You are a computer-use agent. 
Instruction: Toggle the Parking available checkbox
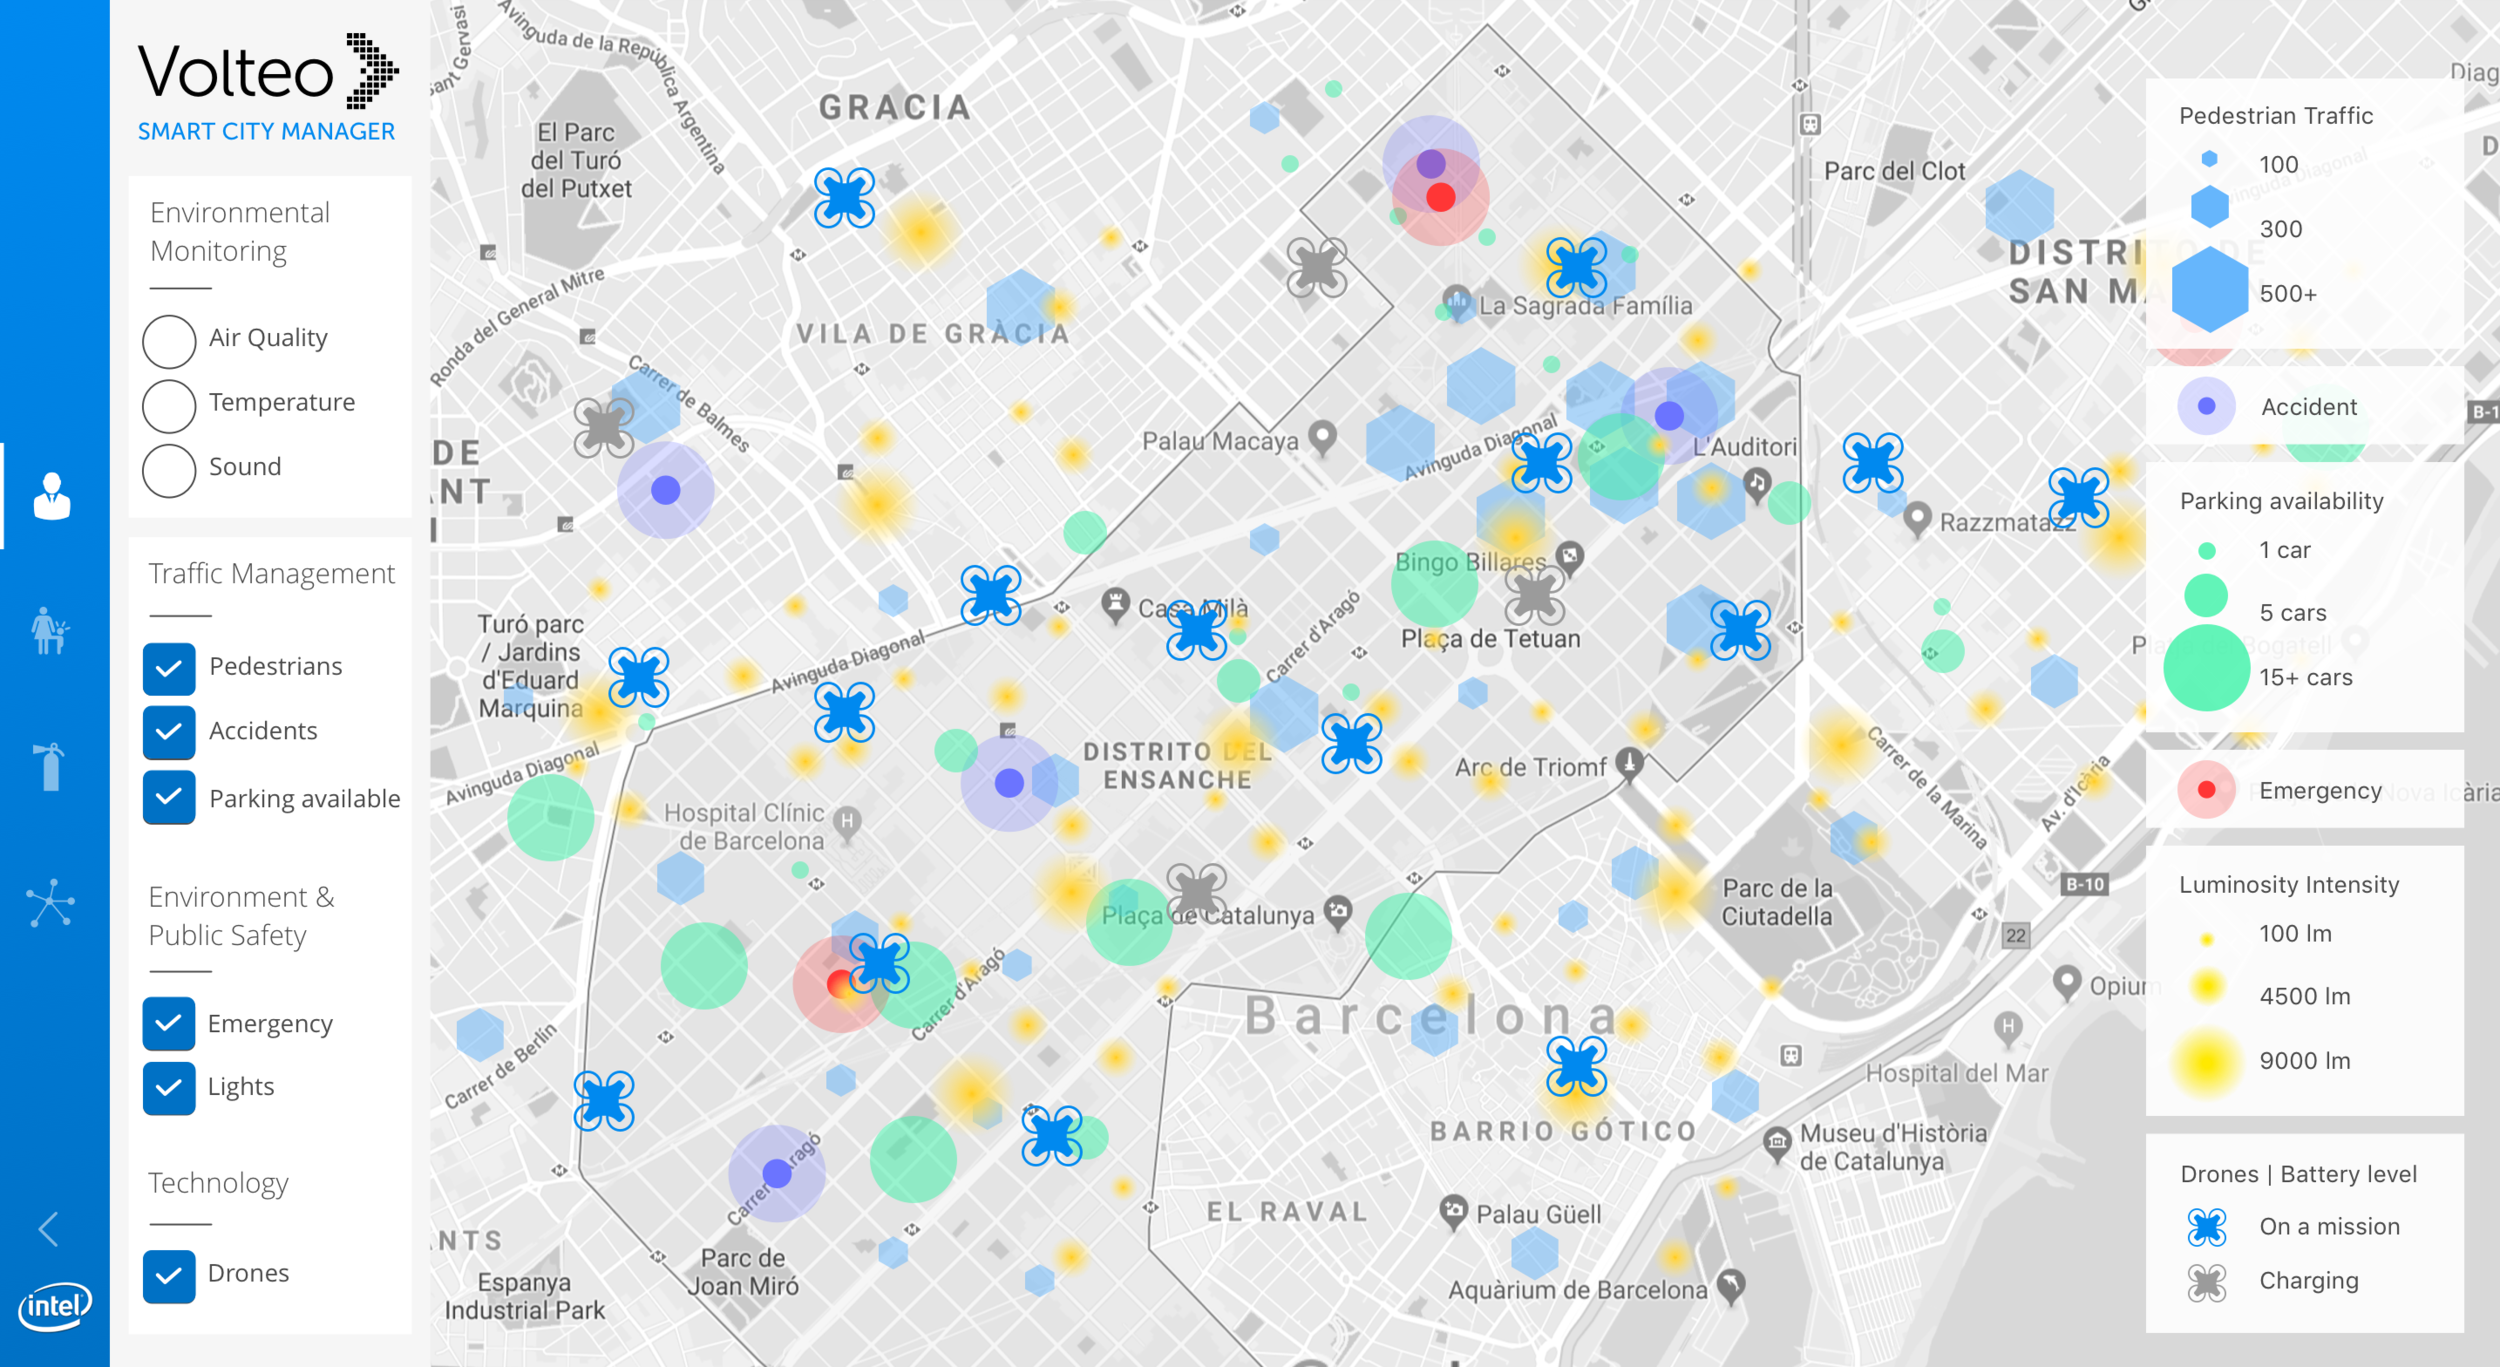(169, 797)
